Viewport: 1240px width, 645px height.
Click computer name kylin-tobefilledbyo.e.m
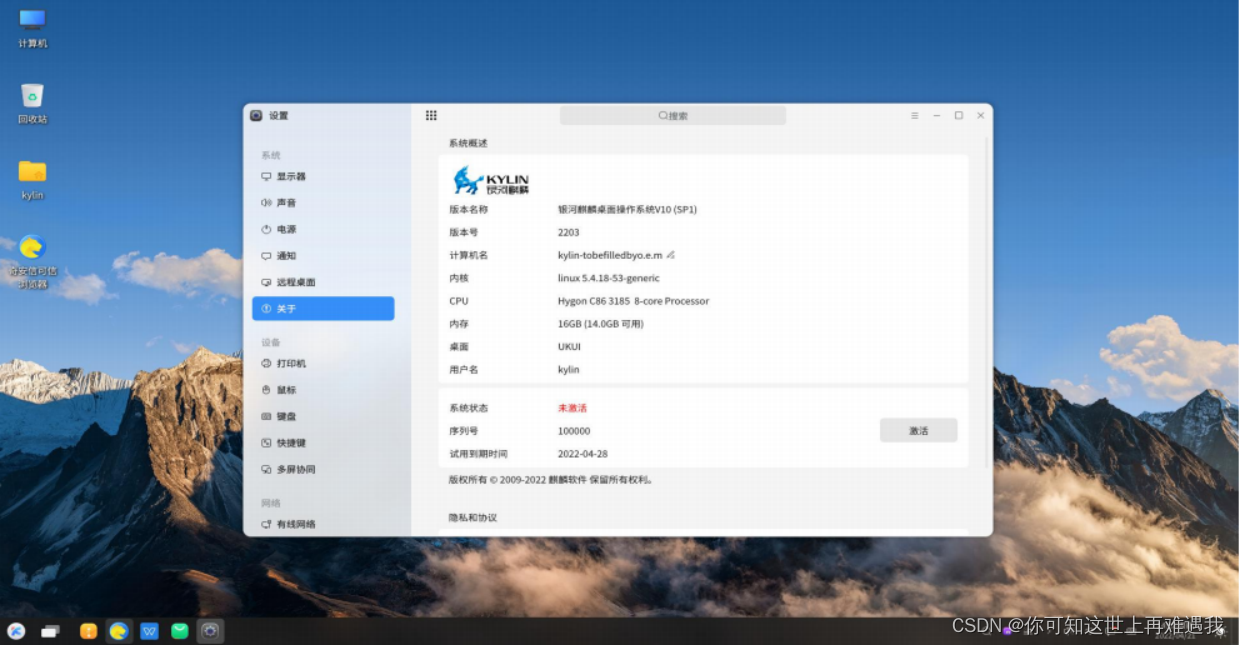click(610, 255)
